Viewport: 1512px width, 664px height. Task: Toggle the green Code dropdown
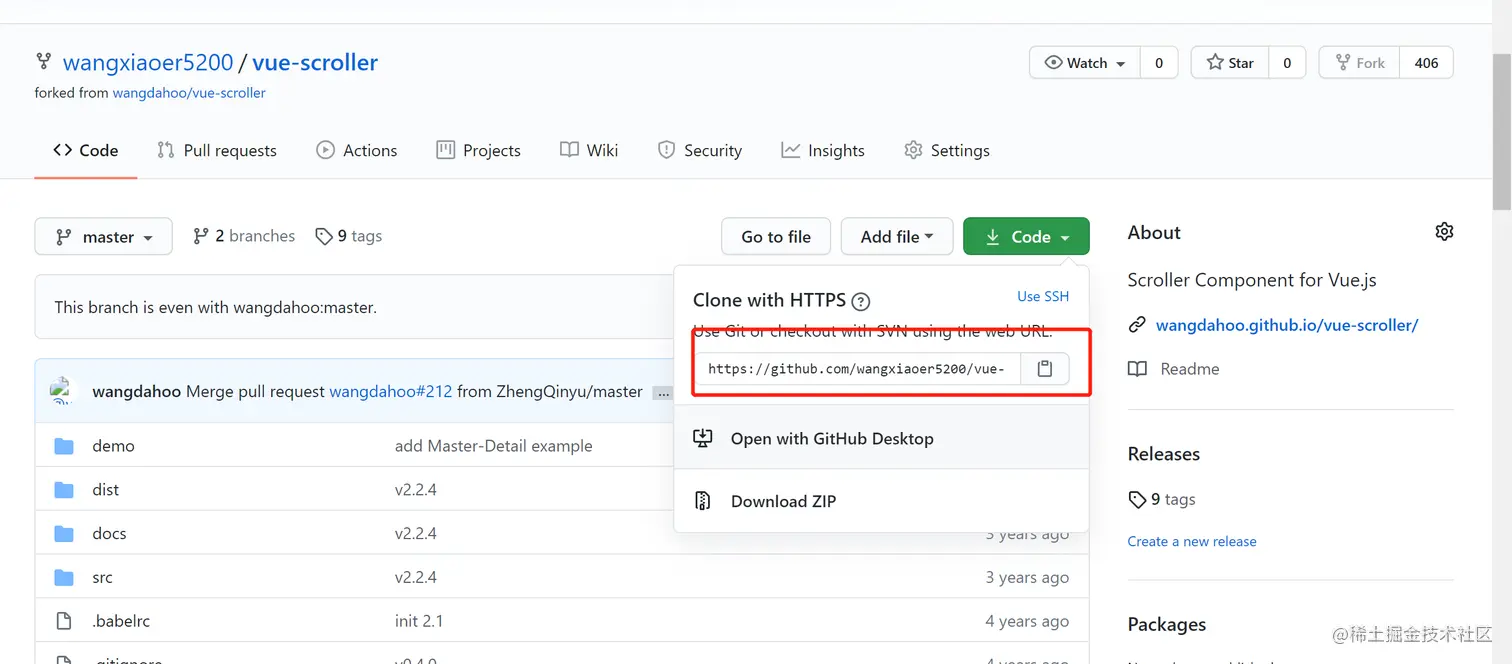[x=1026, y=237]
